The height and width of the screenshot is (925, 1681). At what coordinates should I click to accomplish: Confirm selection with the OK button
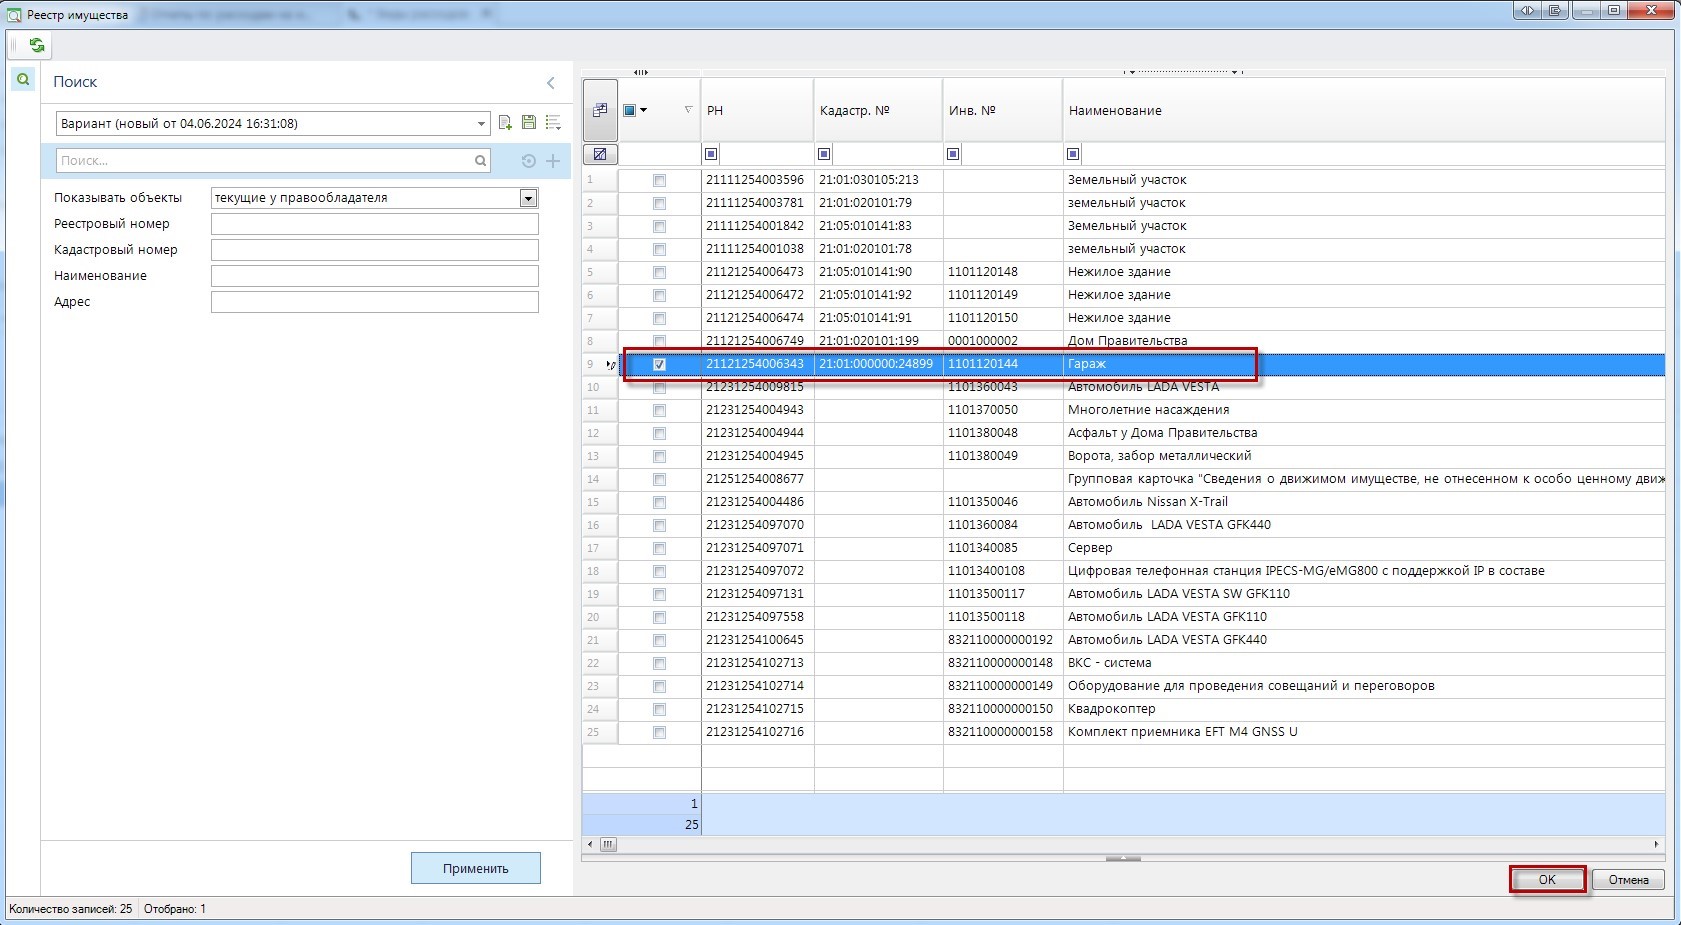1547,880
